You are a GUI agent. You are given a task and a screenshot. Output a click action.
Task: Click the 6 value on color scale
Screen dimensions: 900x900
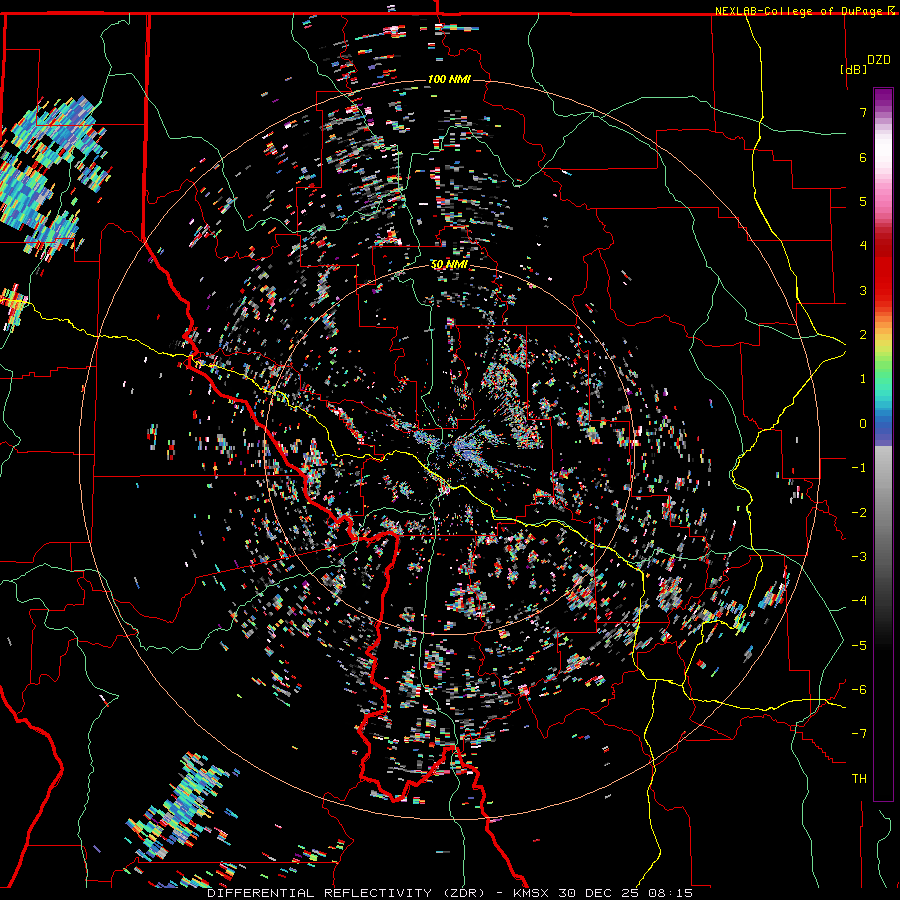(863, 157)
